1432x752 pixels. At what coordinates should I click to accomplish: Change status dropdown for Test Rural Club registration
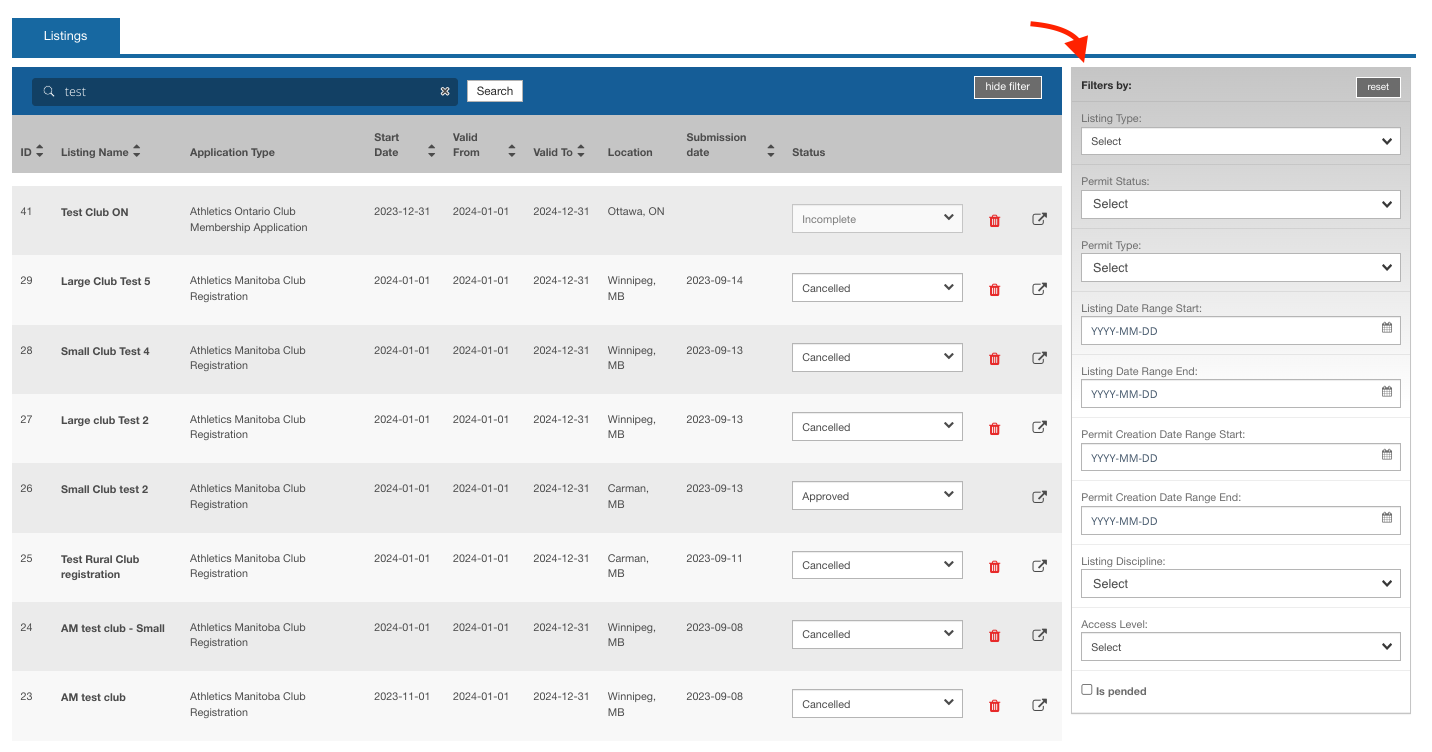(x=876, y=565)
